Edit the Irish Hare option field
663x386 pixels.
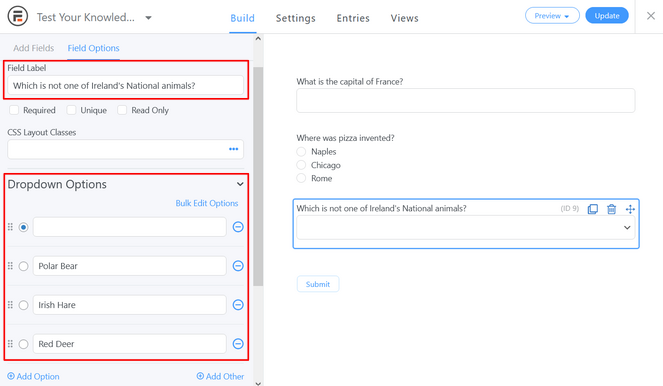click(x=129, y=305)
